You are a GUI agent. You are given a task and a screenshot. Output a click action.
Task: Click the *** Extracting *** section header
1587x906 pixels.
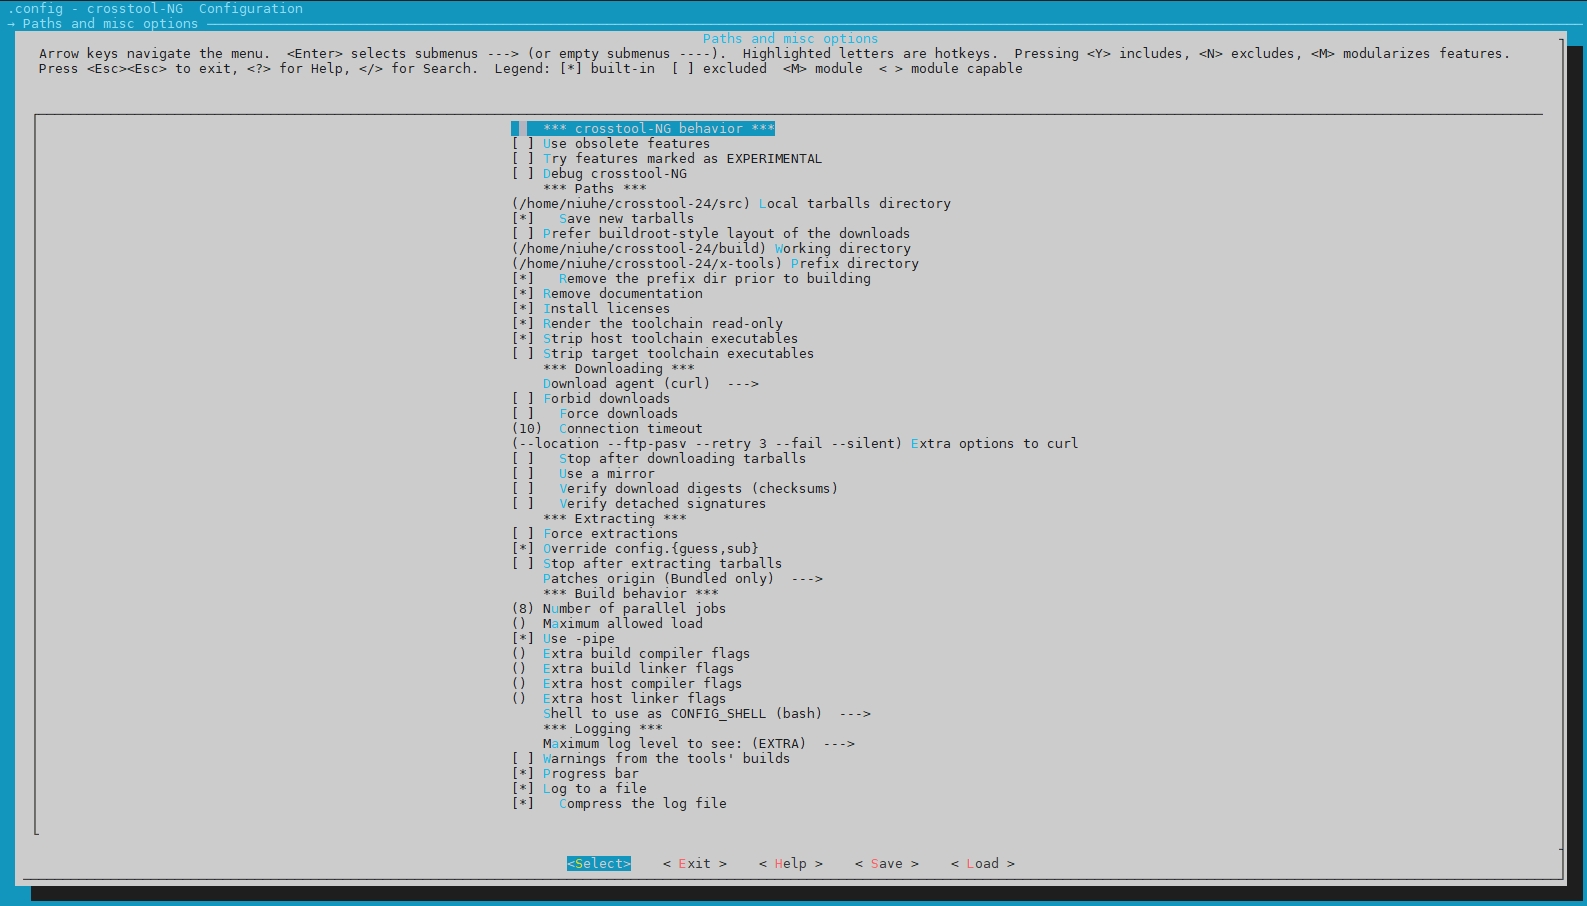[615, 519]
